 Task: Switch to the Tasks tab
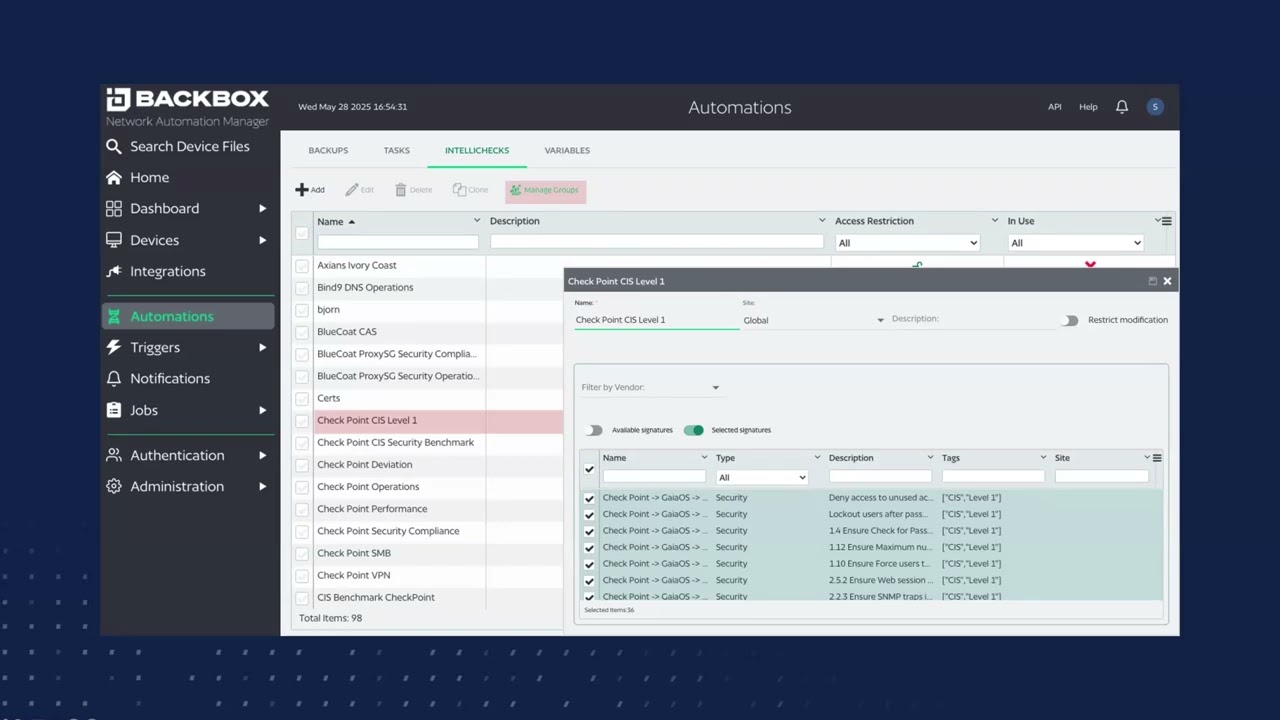pyautogui.click(x=397, y=150)
